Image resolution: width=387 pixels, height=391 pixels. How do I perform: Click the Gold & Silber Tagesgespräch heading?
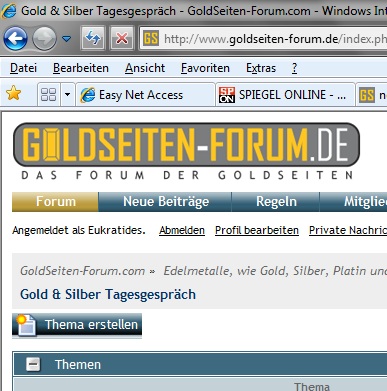108,294
